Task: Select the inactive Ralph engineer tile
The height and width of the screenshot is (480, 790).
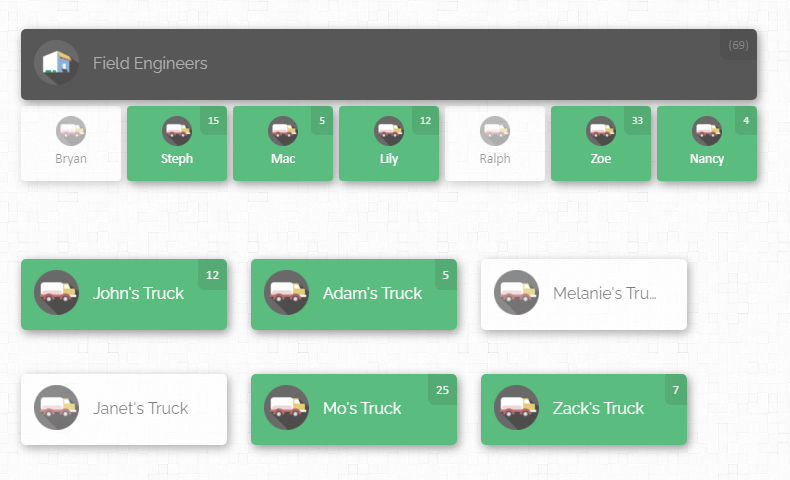Action: [x=495, y=144]
